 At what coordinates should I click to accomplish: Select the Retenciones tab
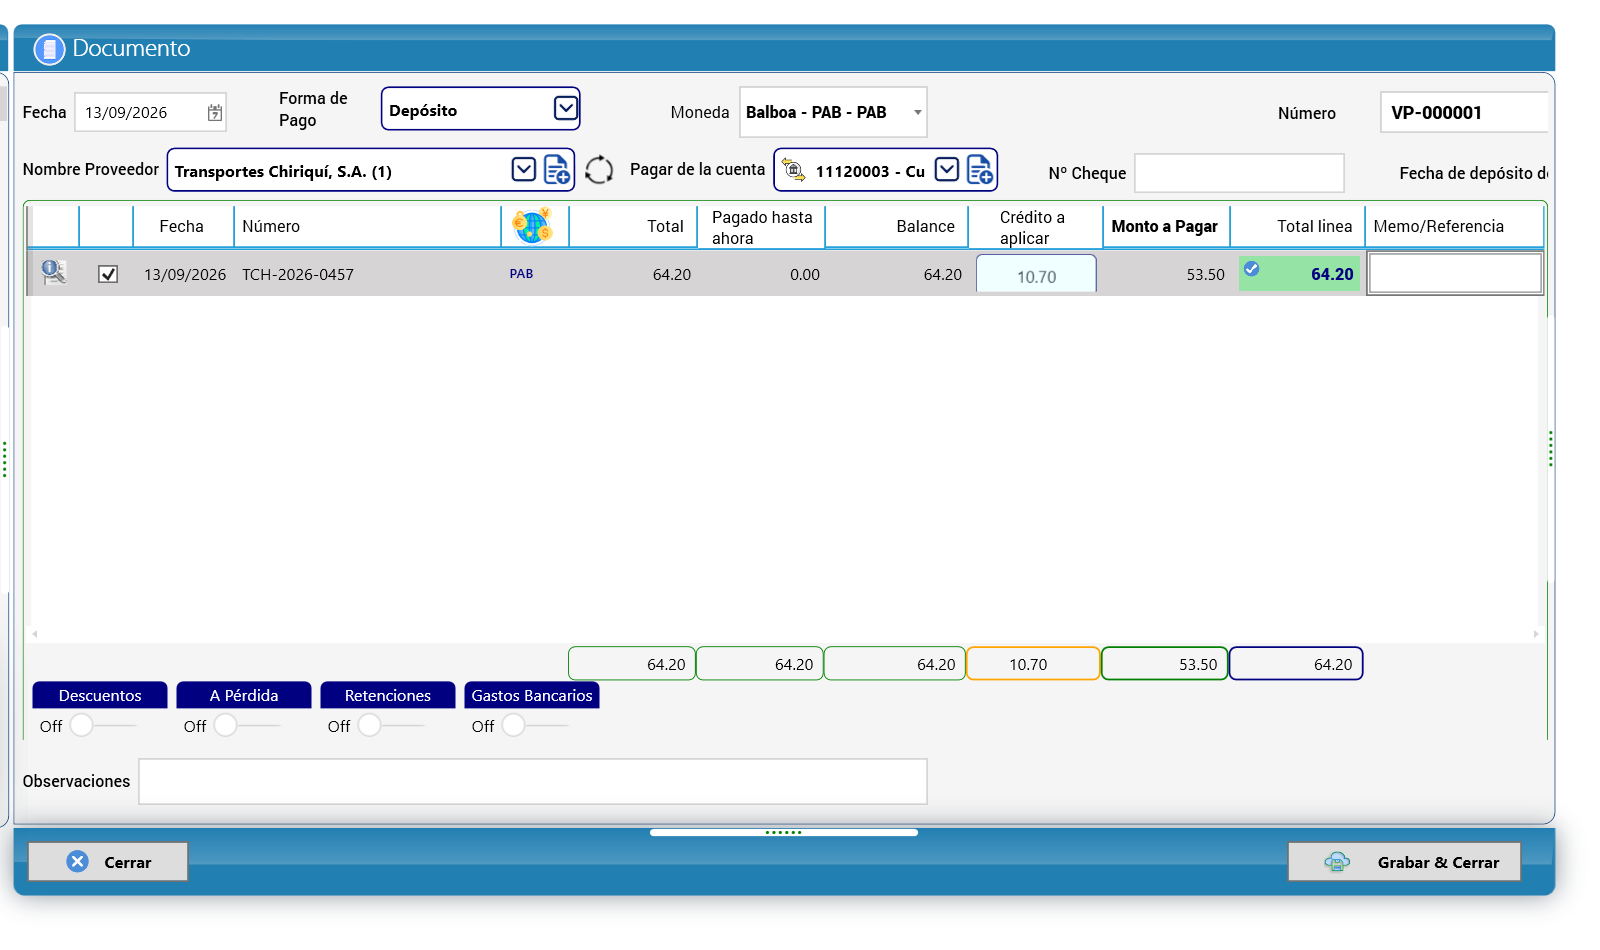tap(388, 695)
